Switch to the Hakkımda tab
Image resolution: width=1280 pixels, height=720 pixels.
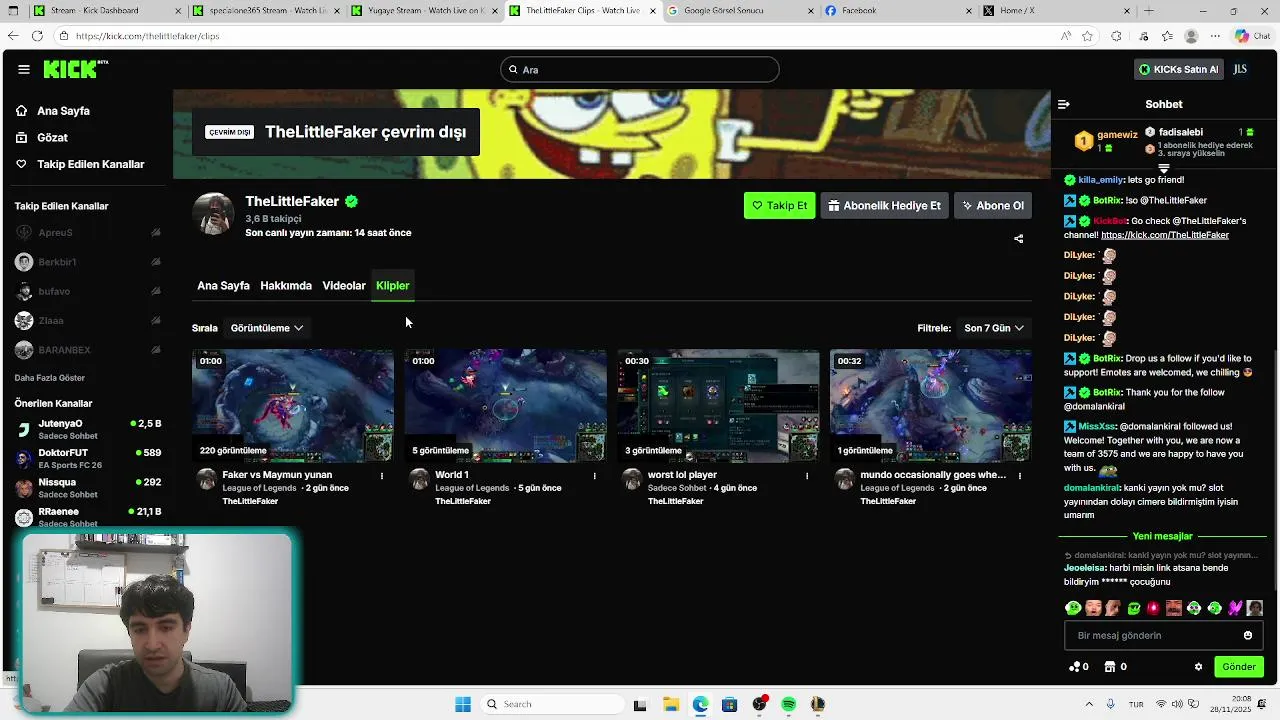pyautogui.click(x=286, y=285)
